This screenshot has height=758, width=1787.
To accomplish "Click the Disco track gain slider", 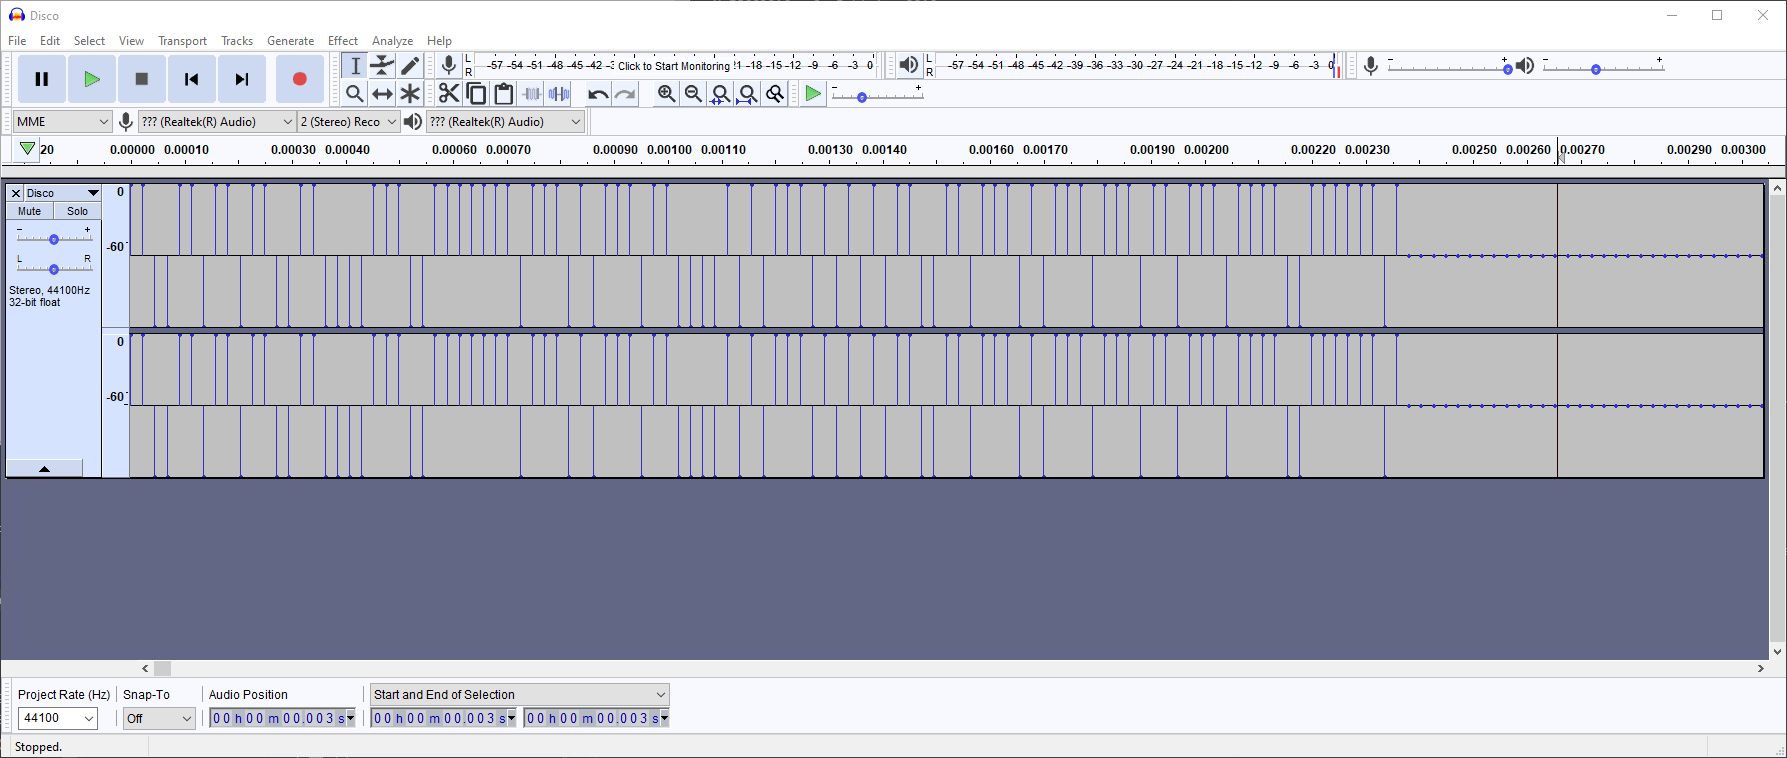I will coord(54,239).
